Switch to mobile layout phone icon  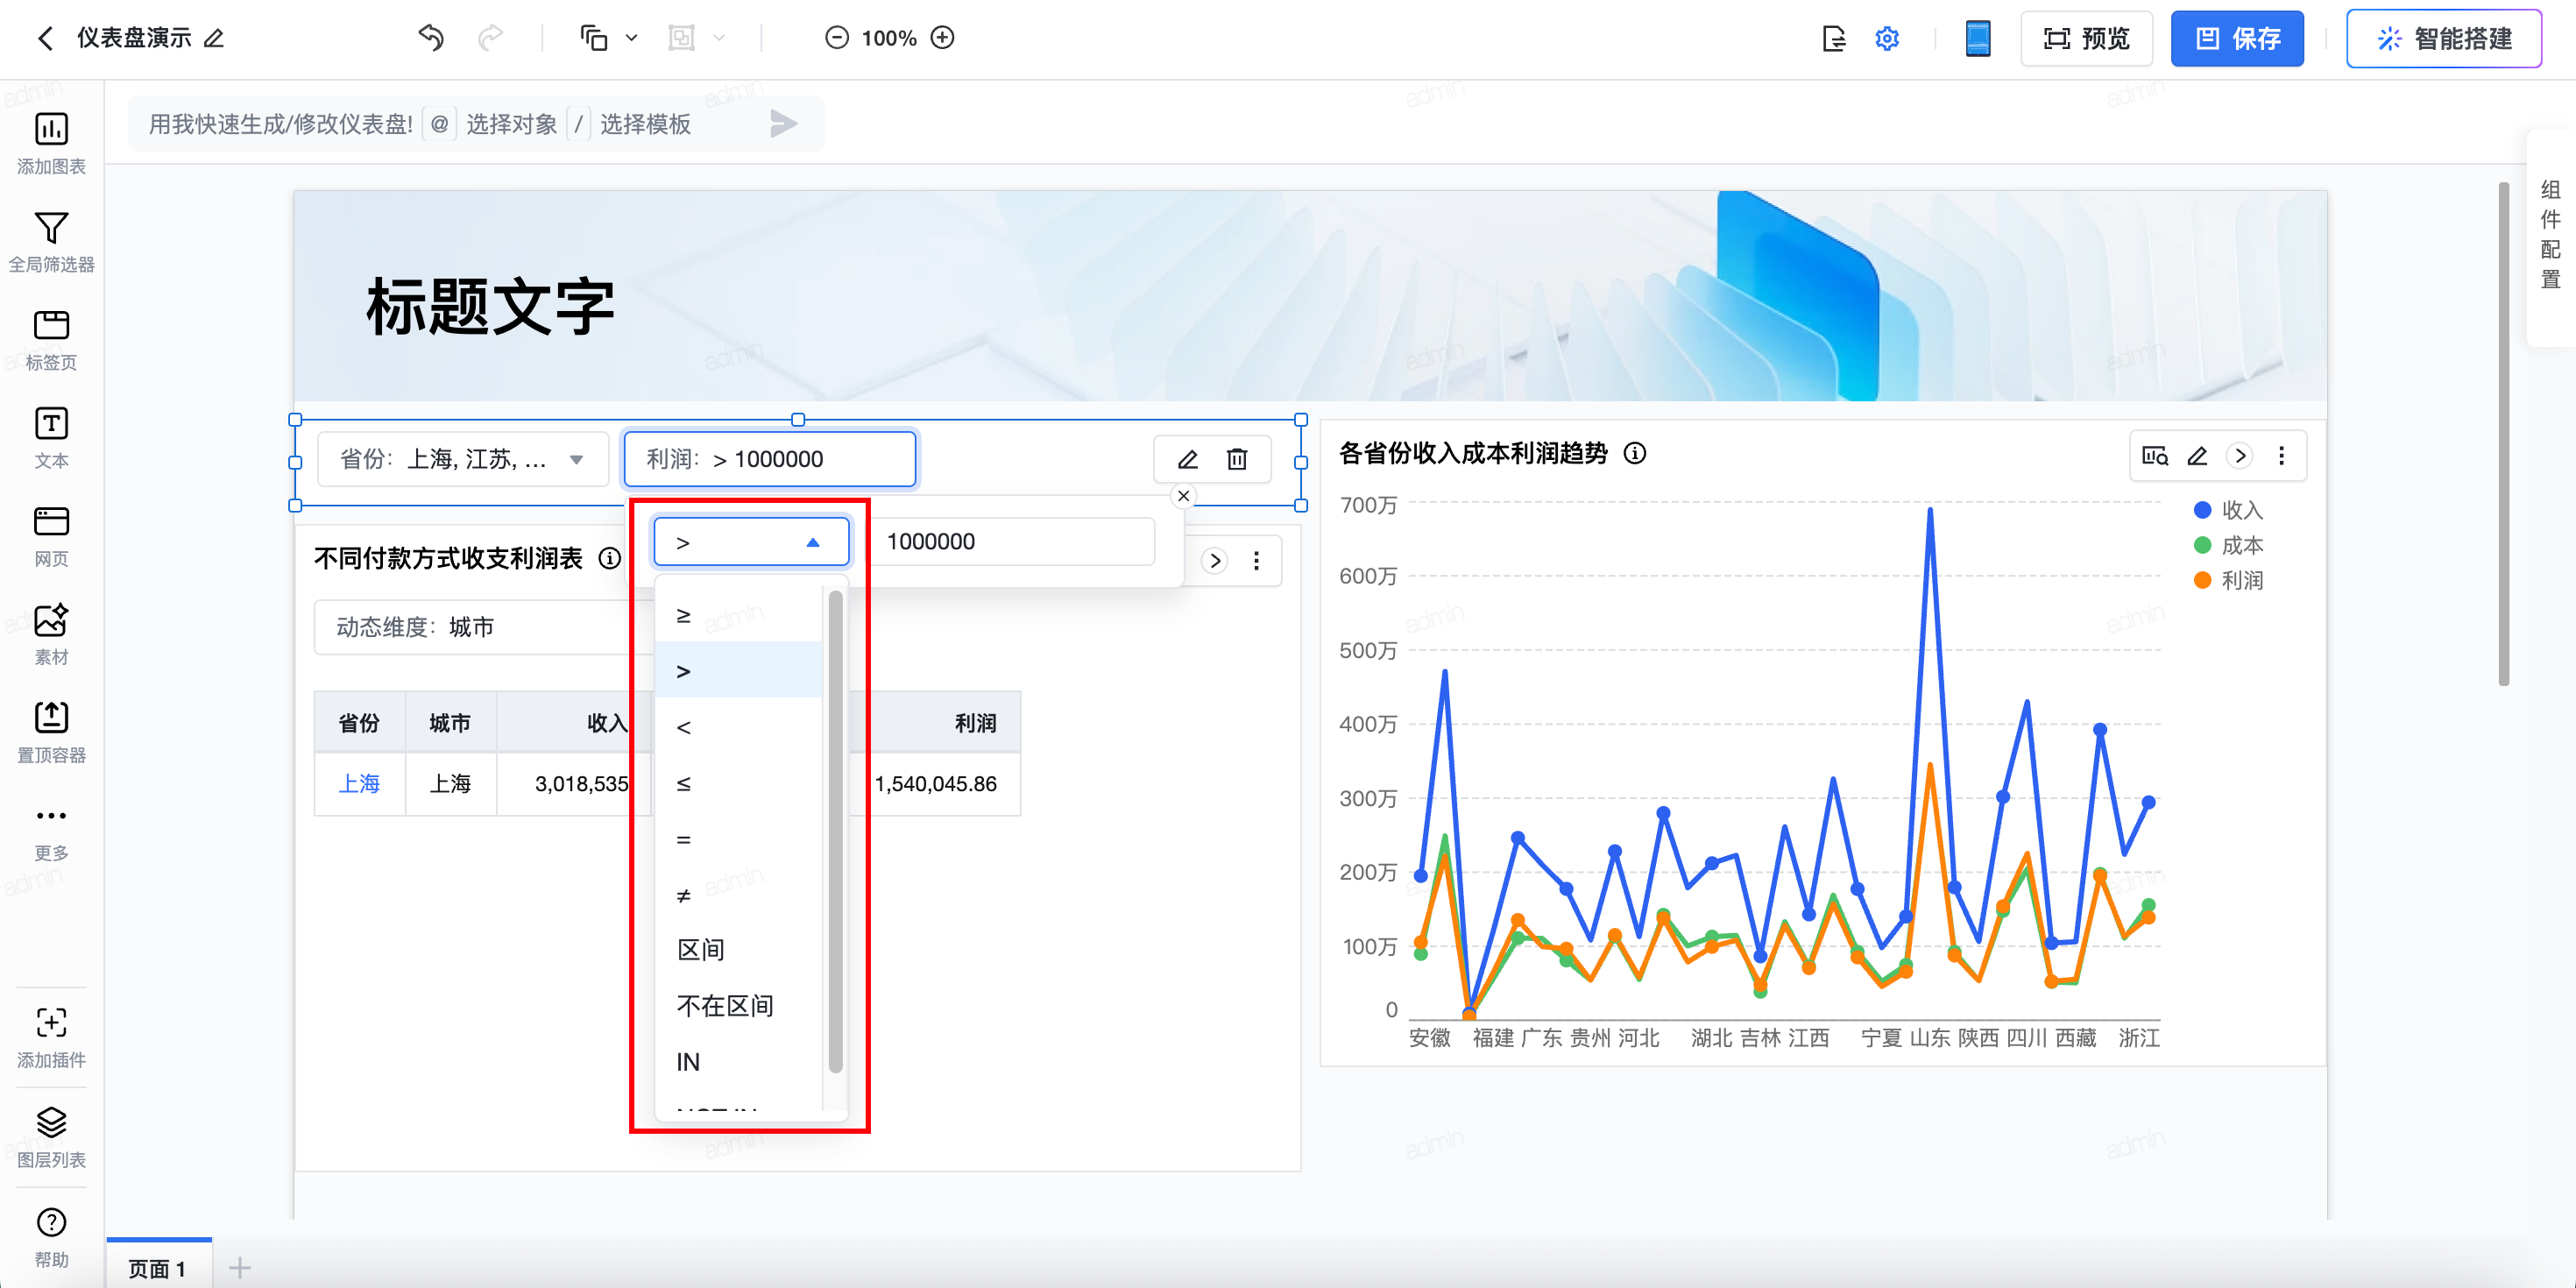pos(1977,38)
